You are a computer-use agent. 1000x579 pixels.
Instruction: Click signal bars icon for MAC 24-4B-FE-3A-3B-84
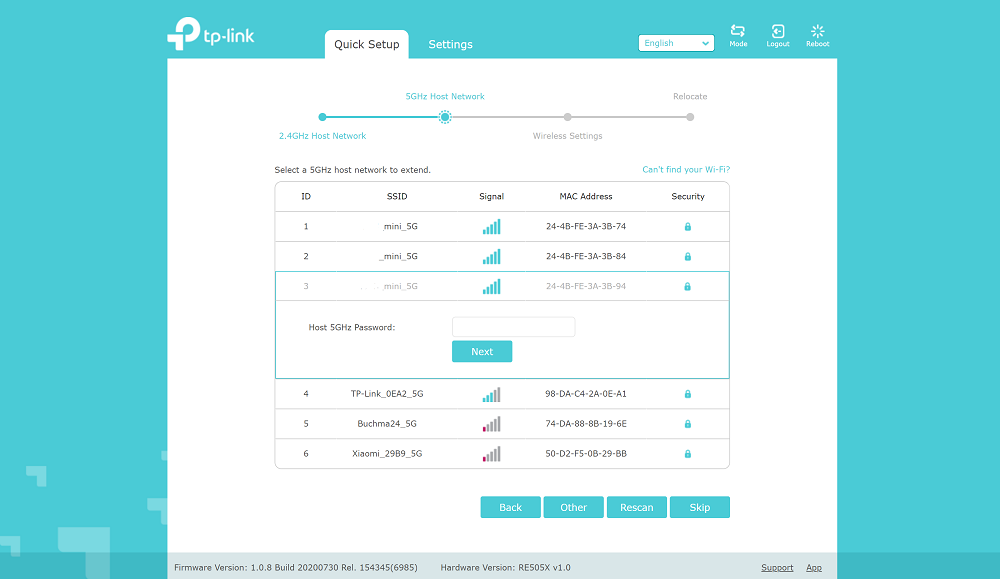coord(492,256)
